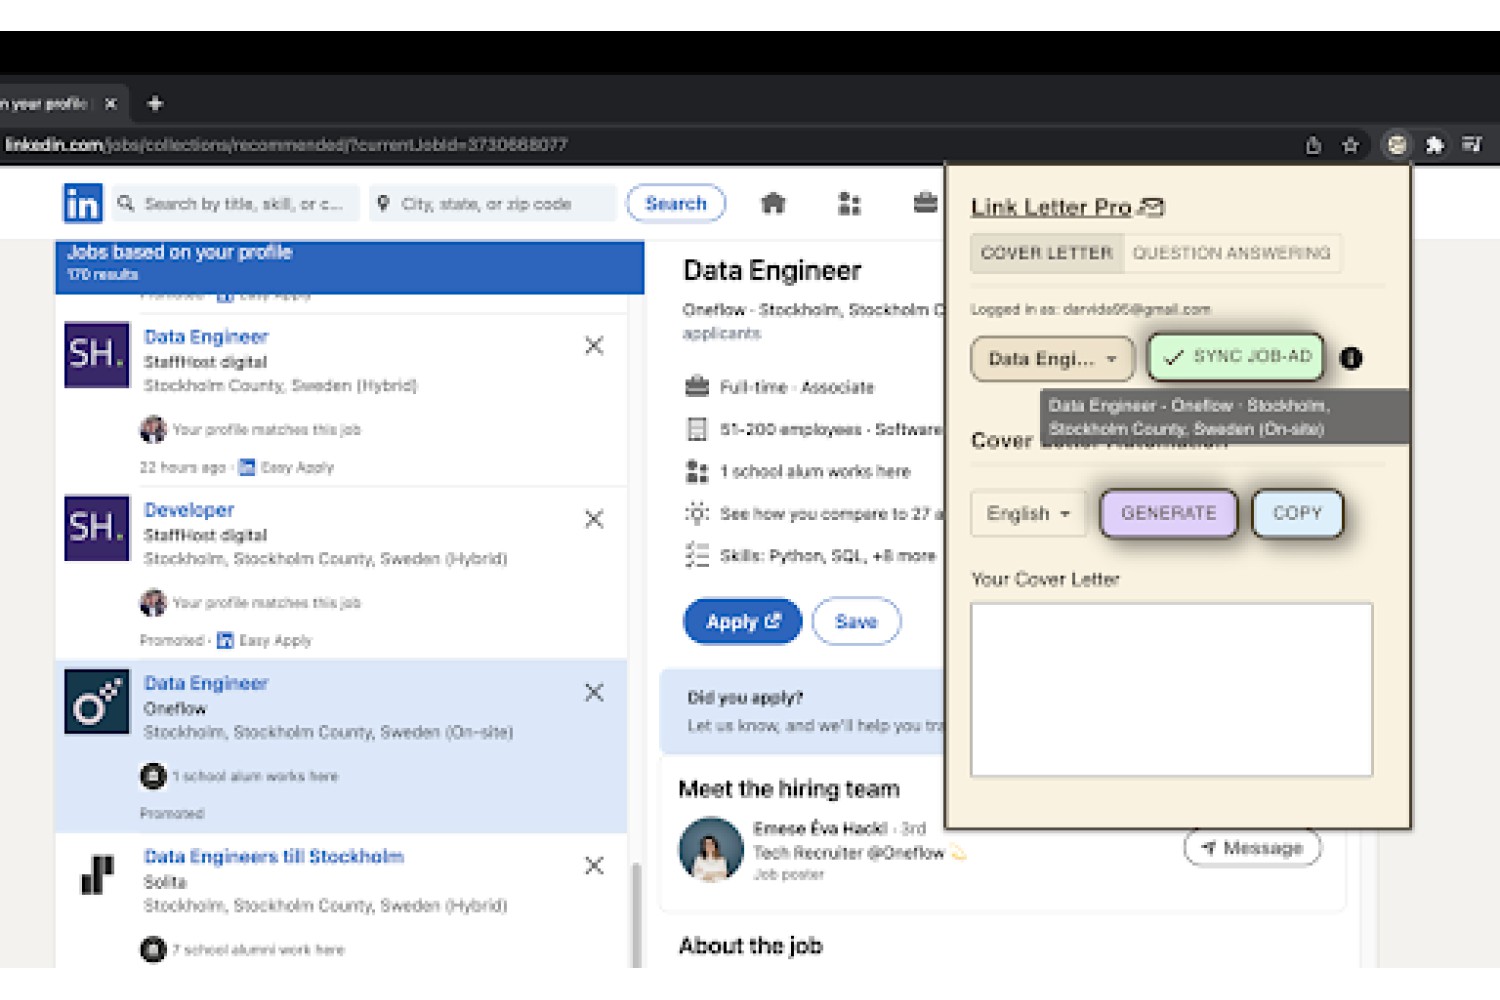1500x1000 pixels.
Task: Open Data Engineers till Stockholm job link
Action: click(x=274, y=856)
